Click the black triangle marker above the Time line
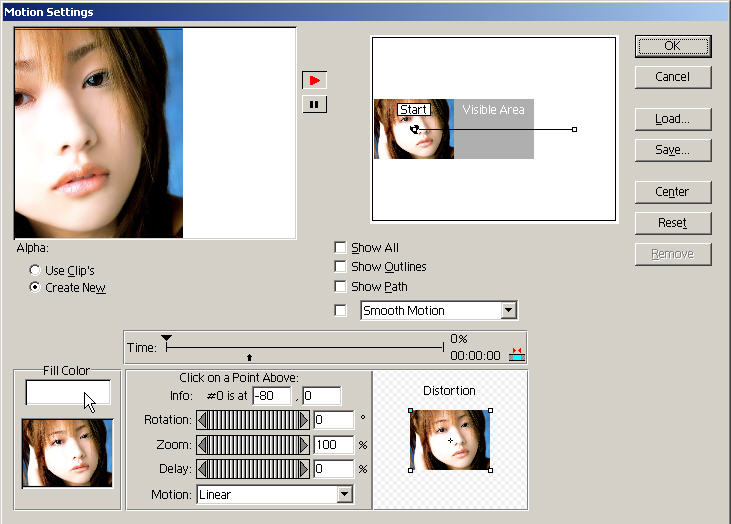This screenshot has height=524, width=731. 166,338
